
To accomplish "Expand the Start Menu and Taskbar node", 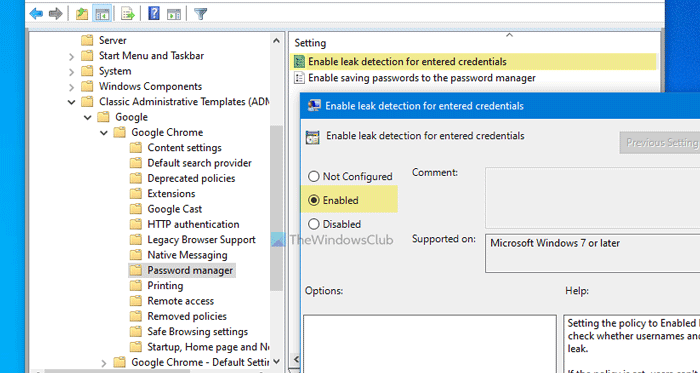I will click(x=71, y=56).
